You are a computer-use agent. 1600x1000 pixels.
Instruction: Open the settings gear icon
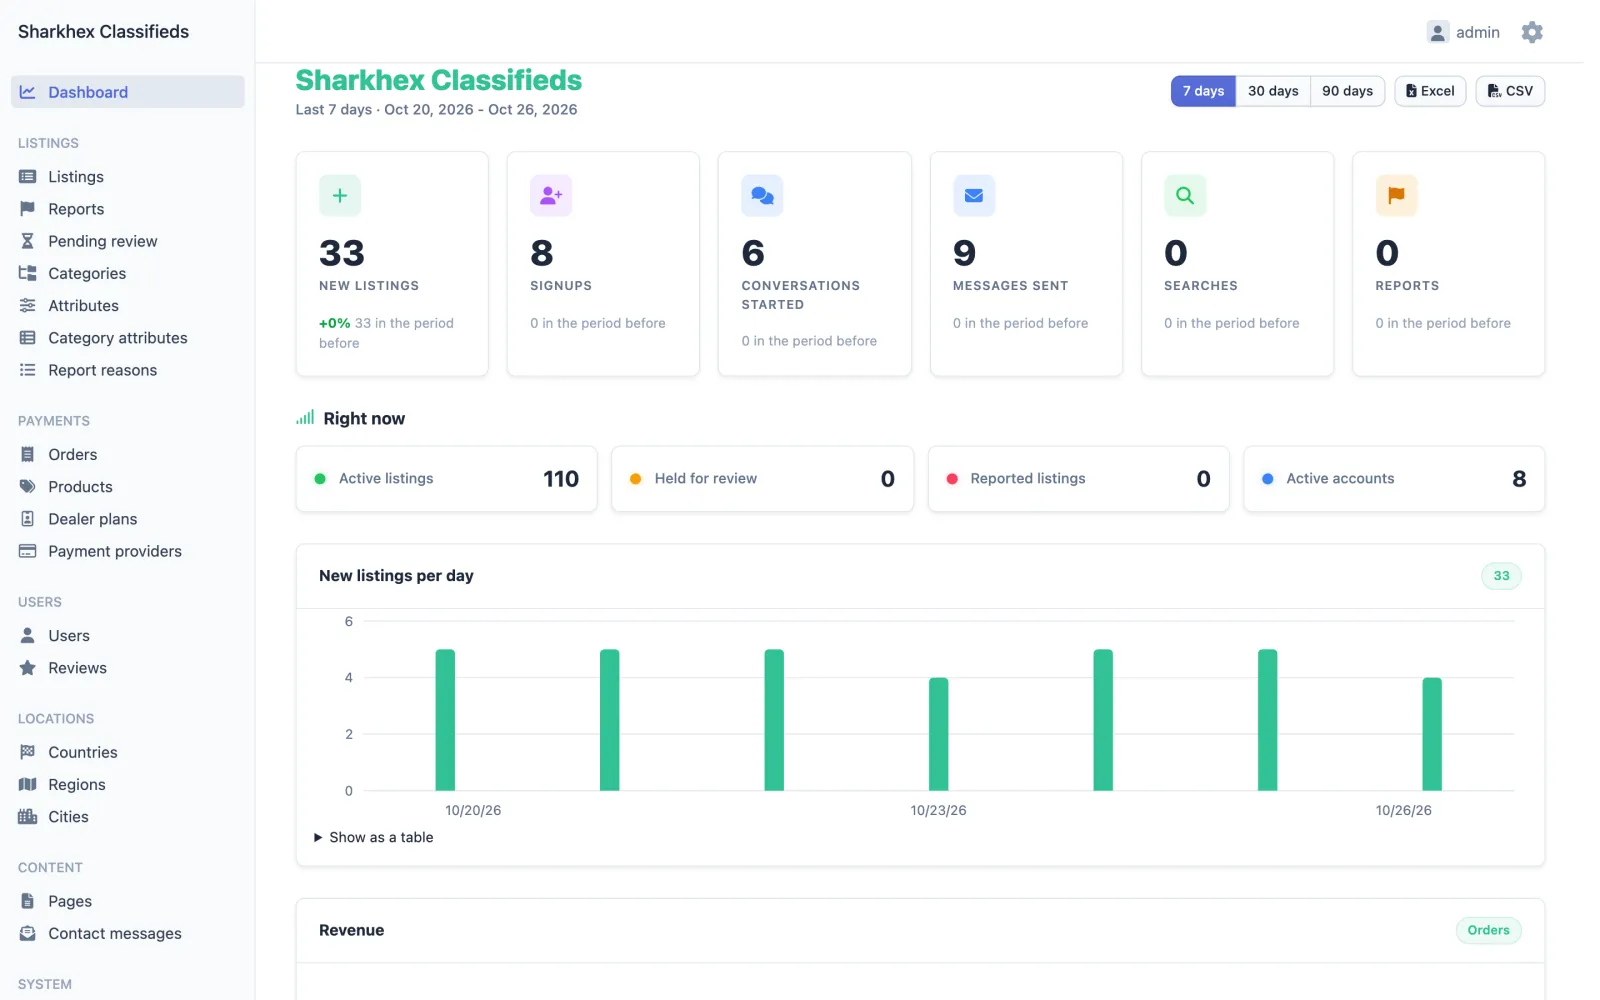click(x=1531, y=32)
